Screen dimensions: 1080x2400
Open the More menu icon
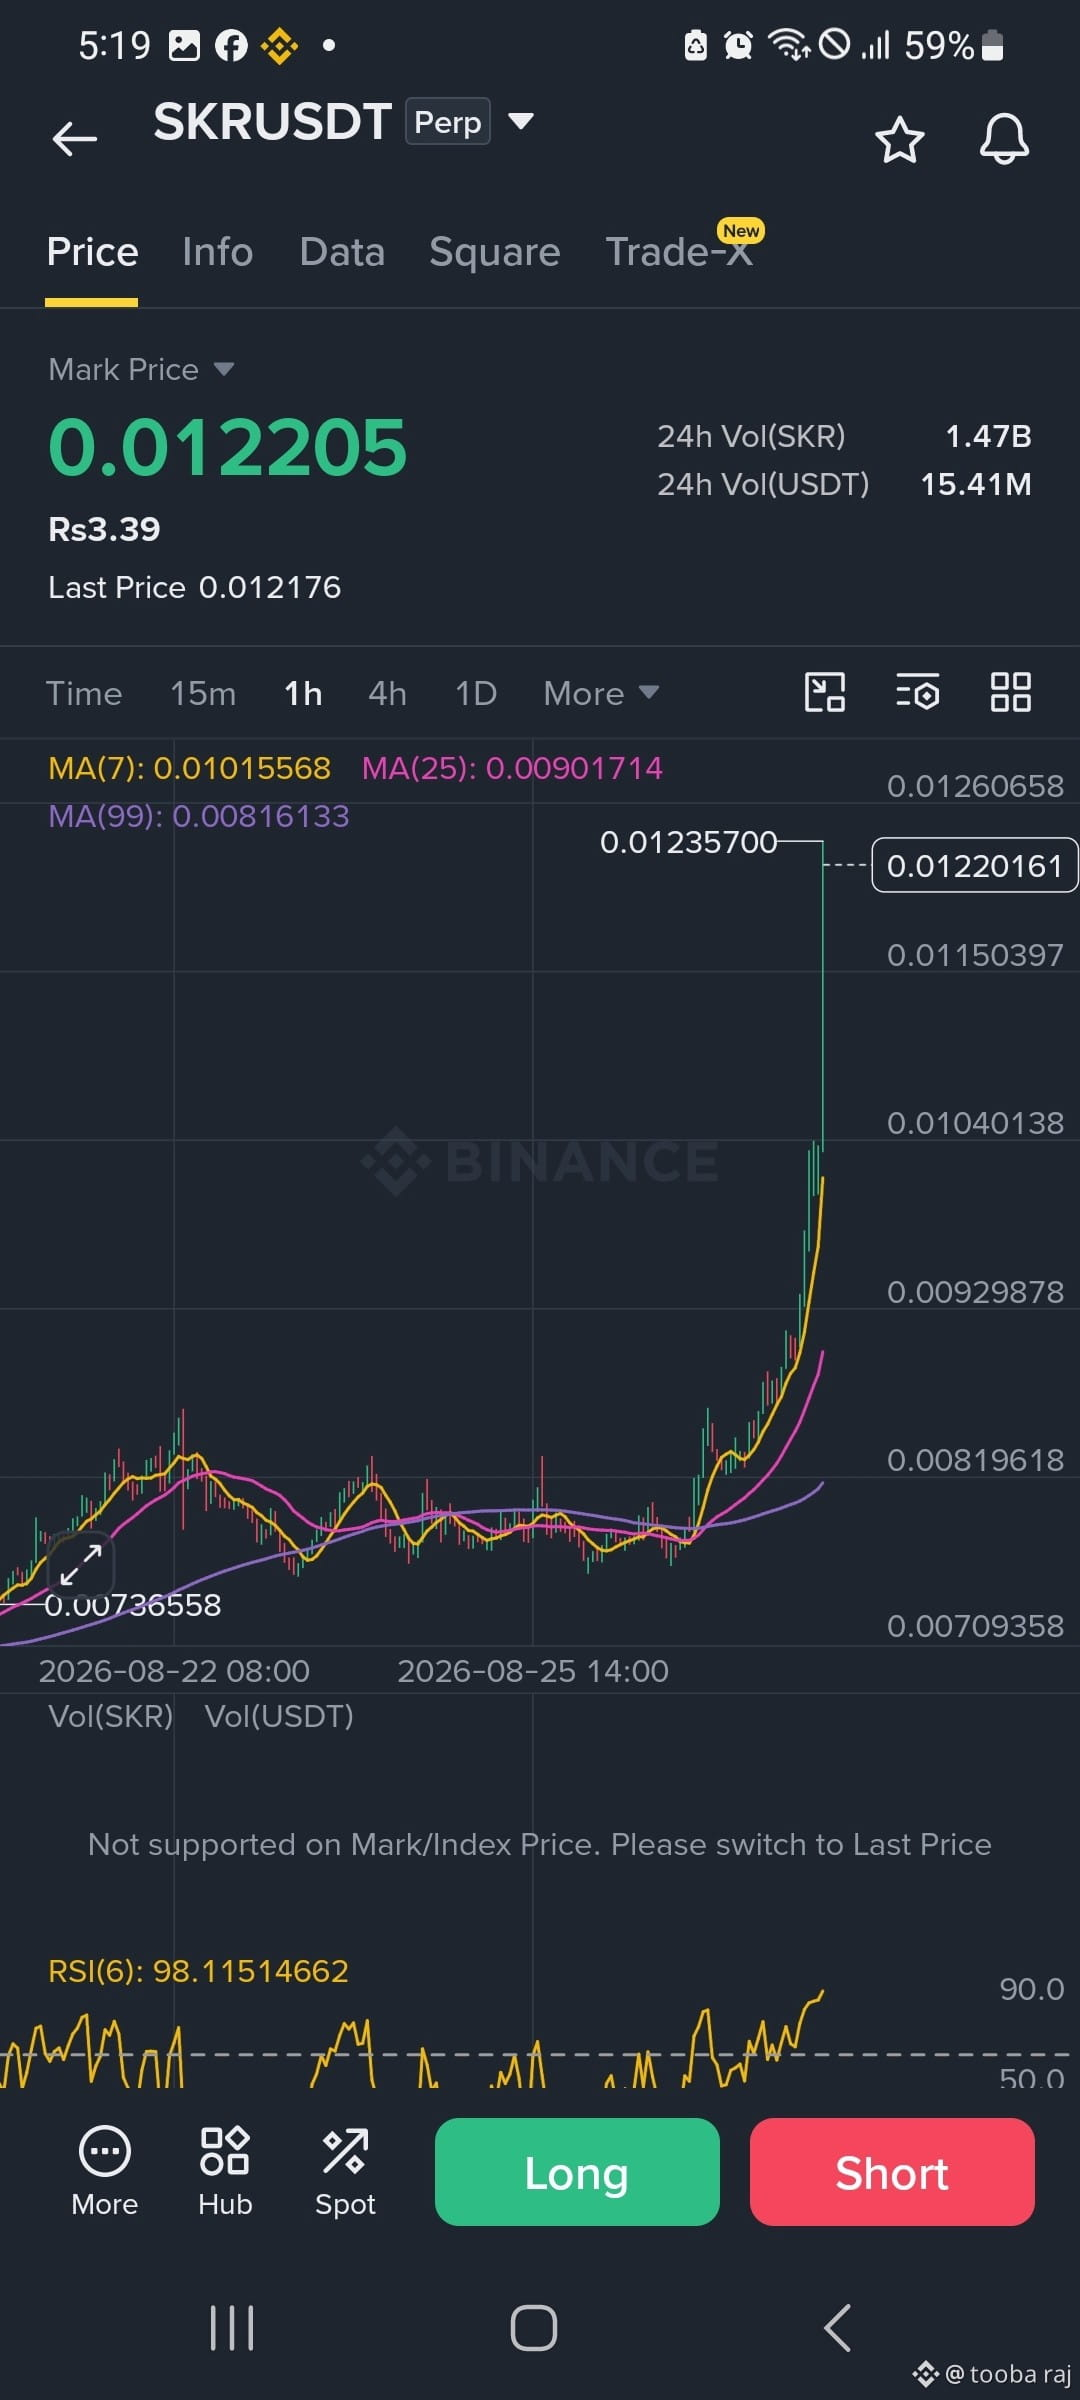click(105, 2171)
